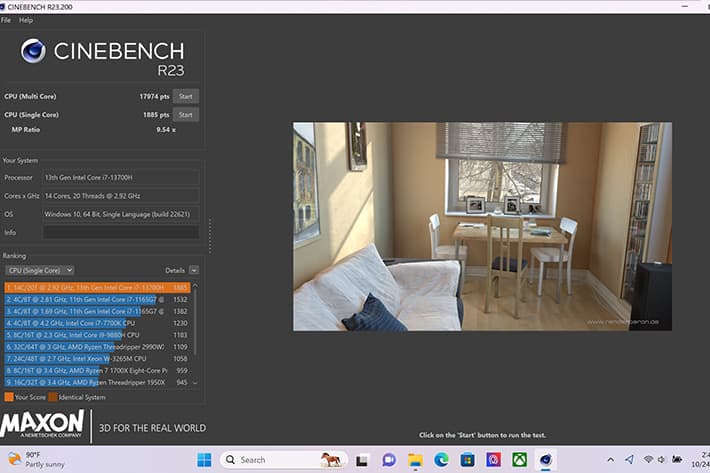This screenshot has height=473, width=710.
Task: Click the Info input field
Action: coord(121,232)
